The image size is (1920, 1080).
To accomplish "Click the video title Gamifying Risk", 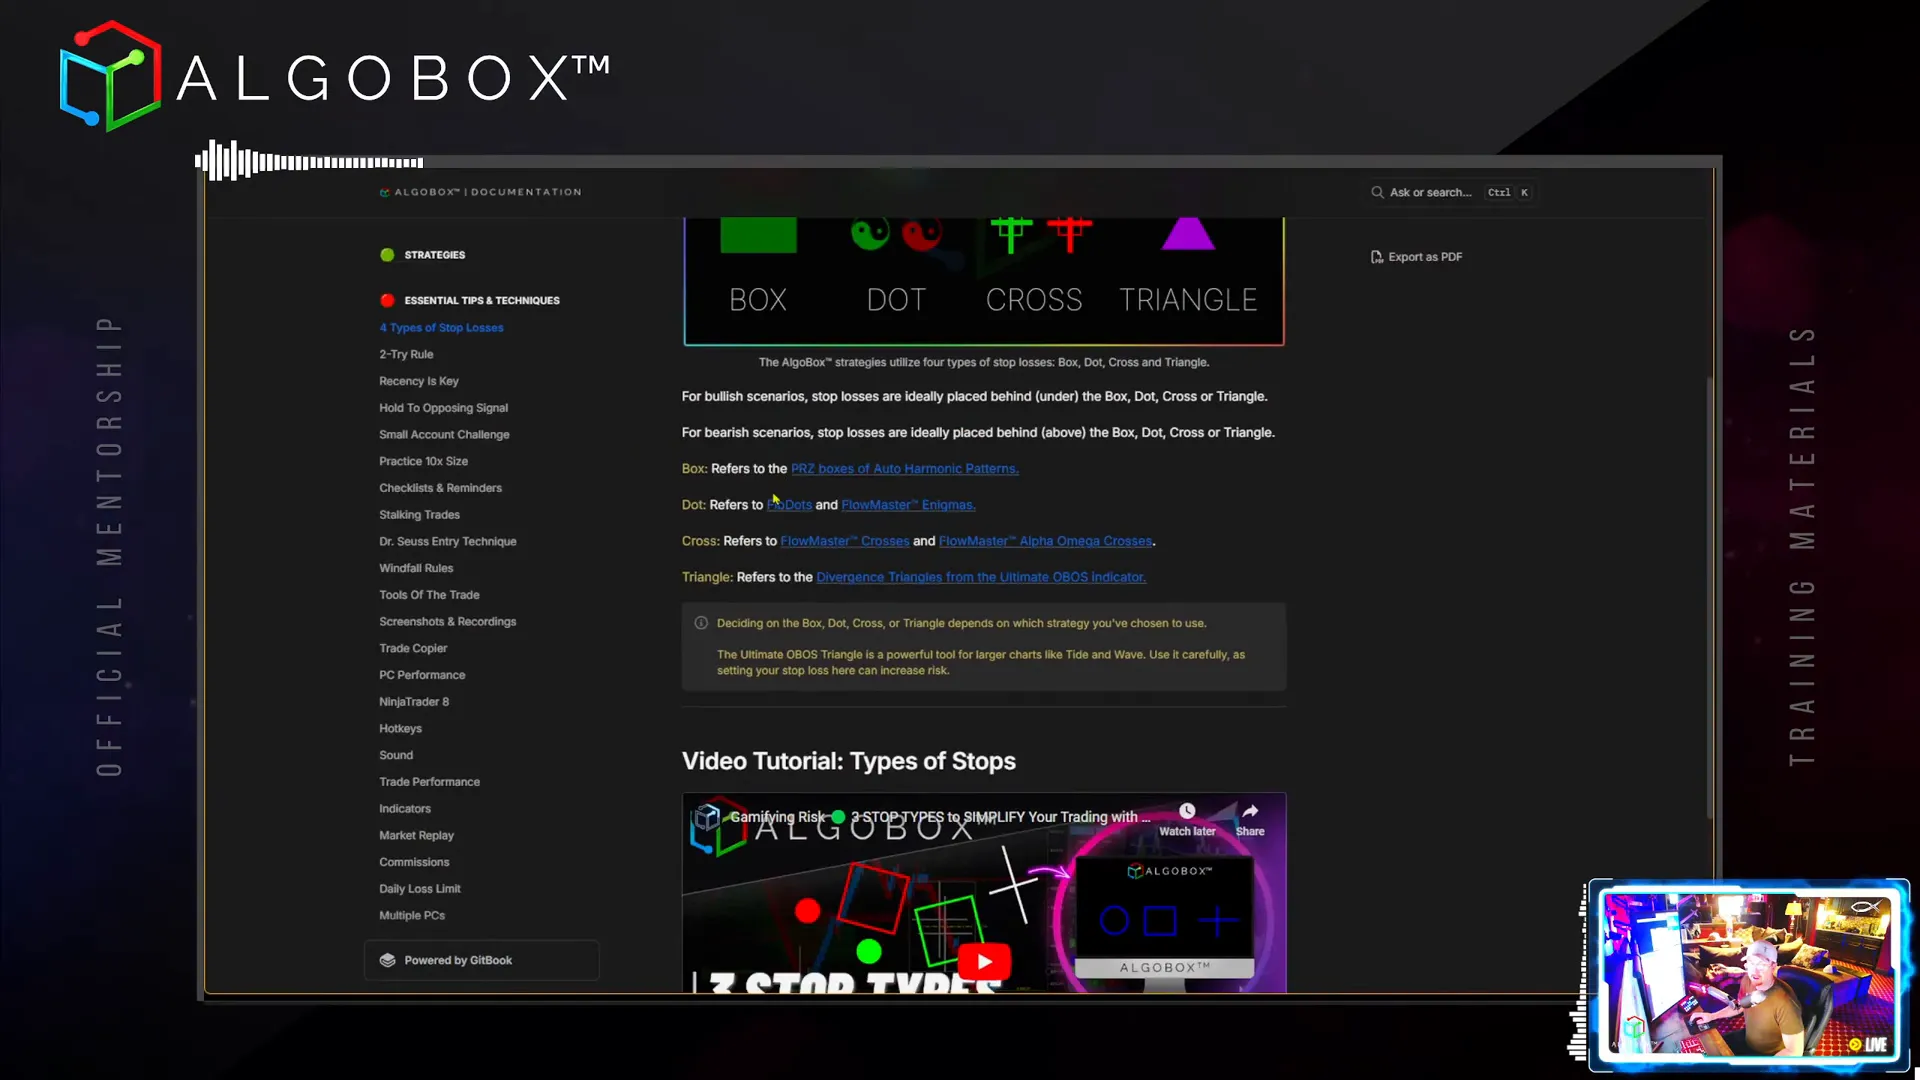I will [940, 817].
